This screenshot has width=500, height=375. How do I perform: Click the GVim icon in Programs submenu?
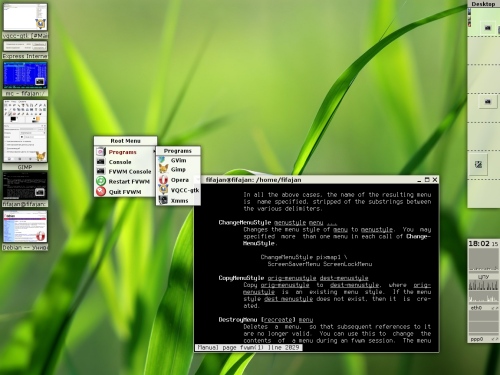pyautogui.click(x=163, y=160)
